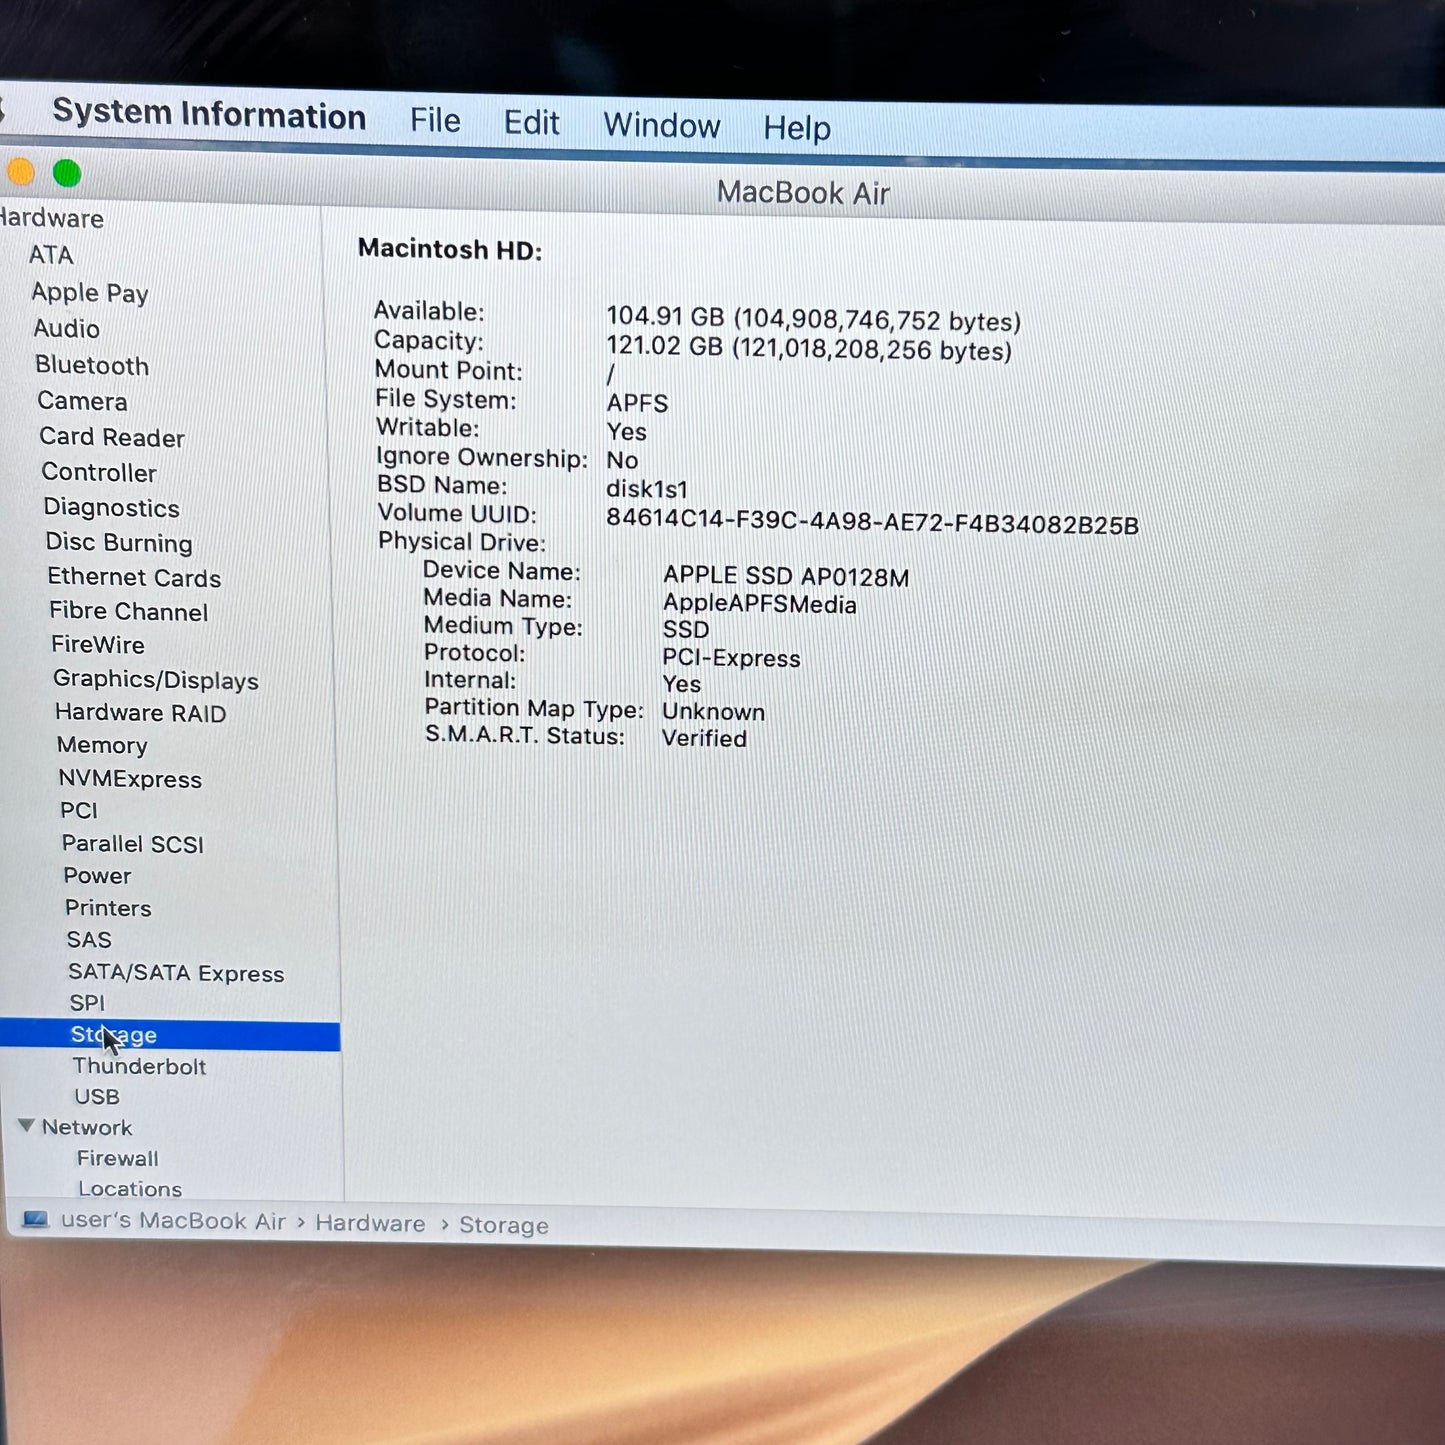Viewport: 1445px width, 1445px height.
Task: Select ATA in the sidebar
Action: click(51, 255)
